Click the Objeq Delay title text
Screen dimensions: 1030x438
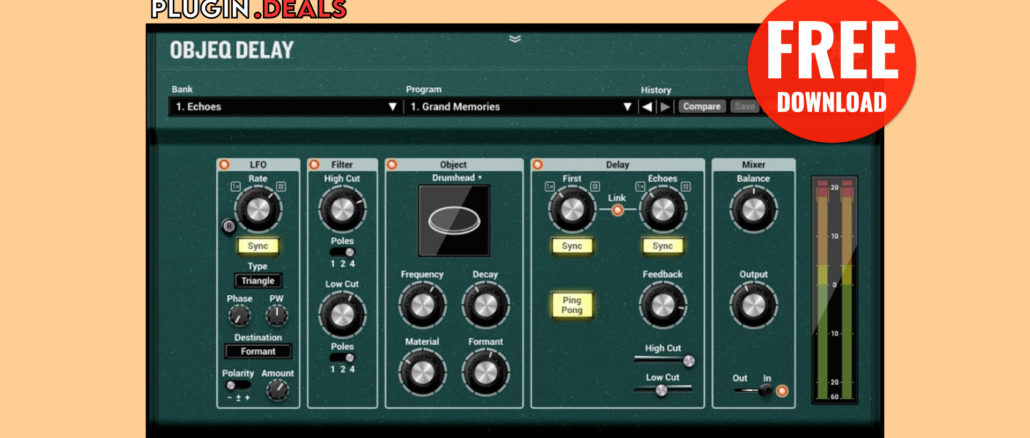pos(232,50)
